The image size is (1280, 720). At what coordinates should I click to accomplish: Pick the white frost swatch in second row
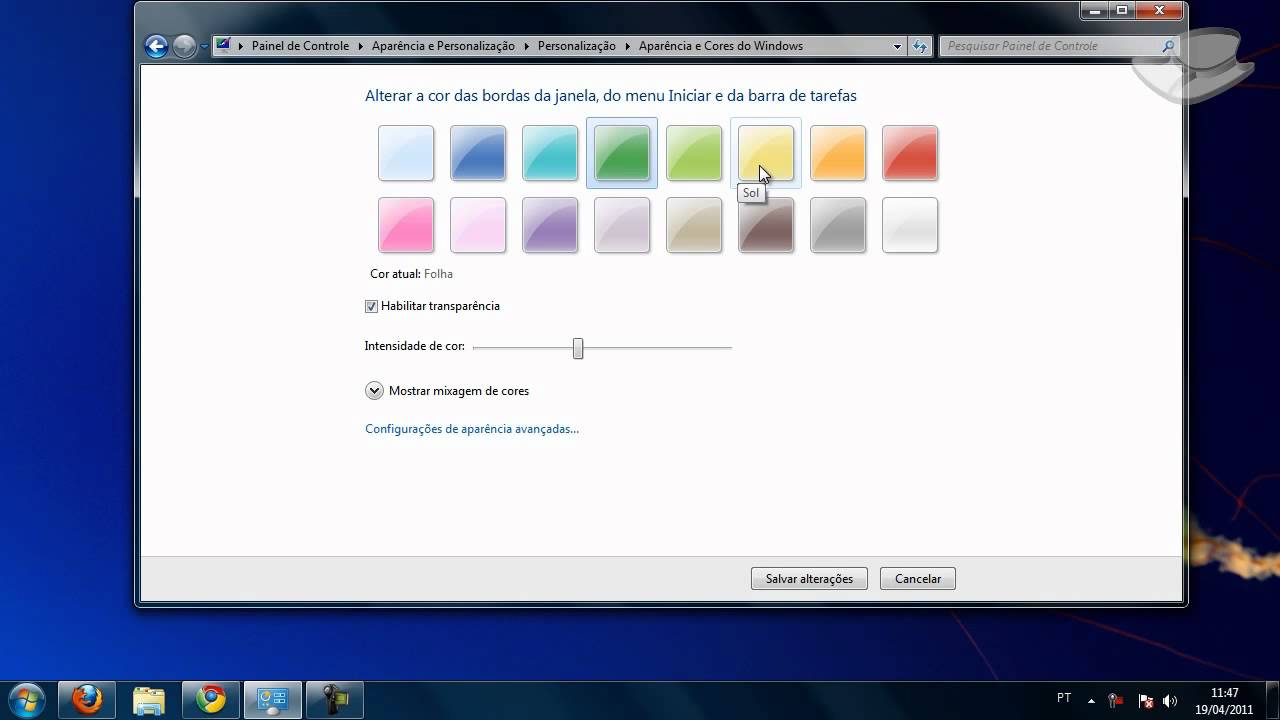(910, 225)
